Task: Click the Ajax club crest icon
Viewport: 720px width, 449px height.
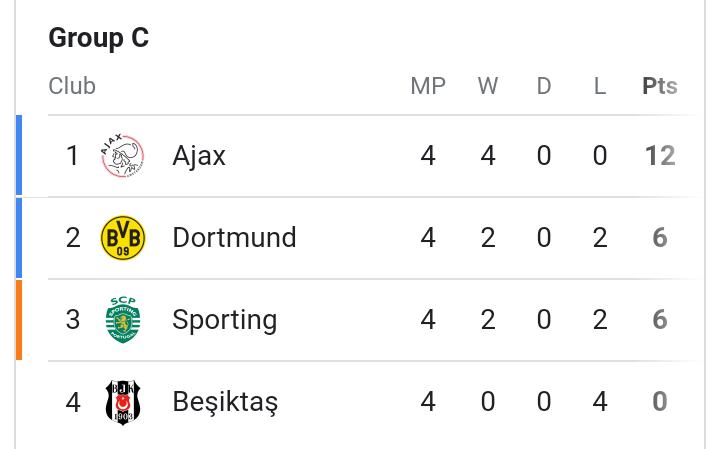Action: (x=123, y=156)
